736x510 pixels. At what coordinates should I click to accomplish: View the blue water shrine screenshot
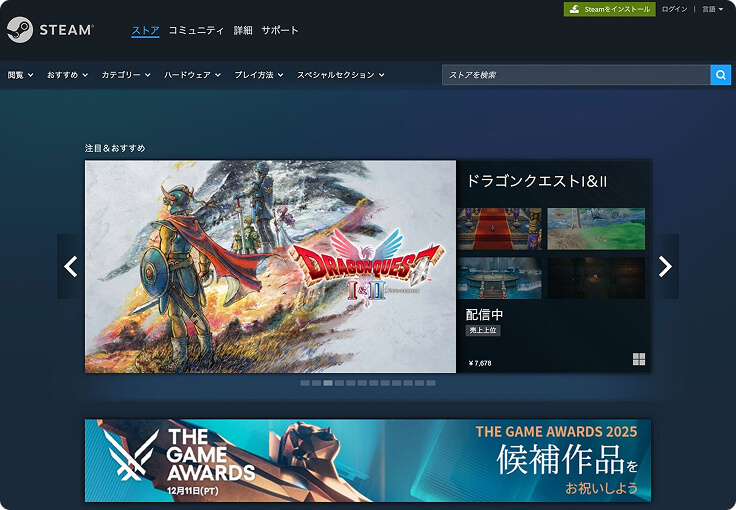click(499, 278)
